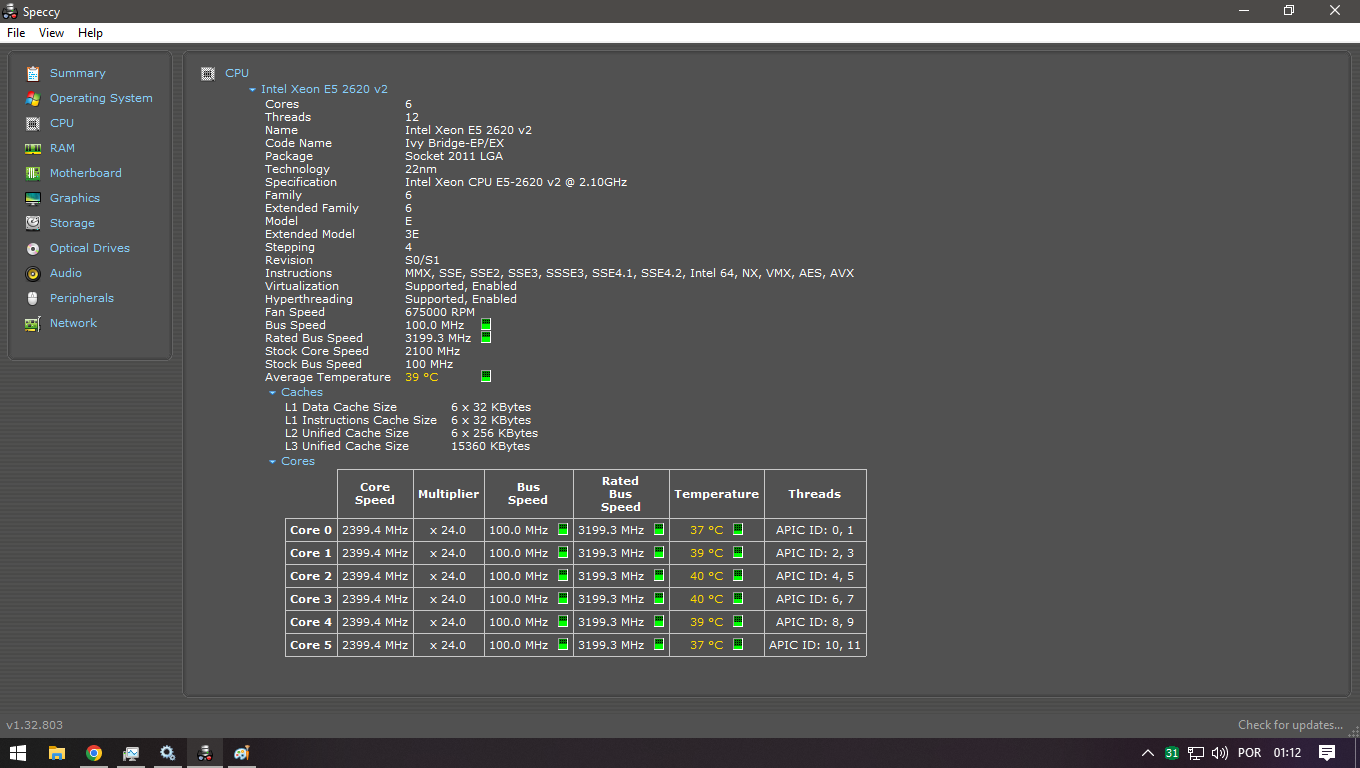The image size is (1360, 768).
Task: Click L3 Unified Cache Size 15360 KBytes
Action: point(490,446)
